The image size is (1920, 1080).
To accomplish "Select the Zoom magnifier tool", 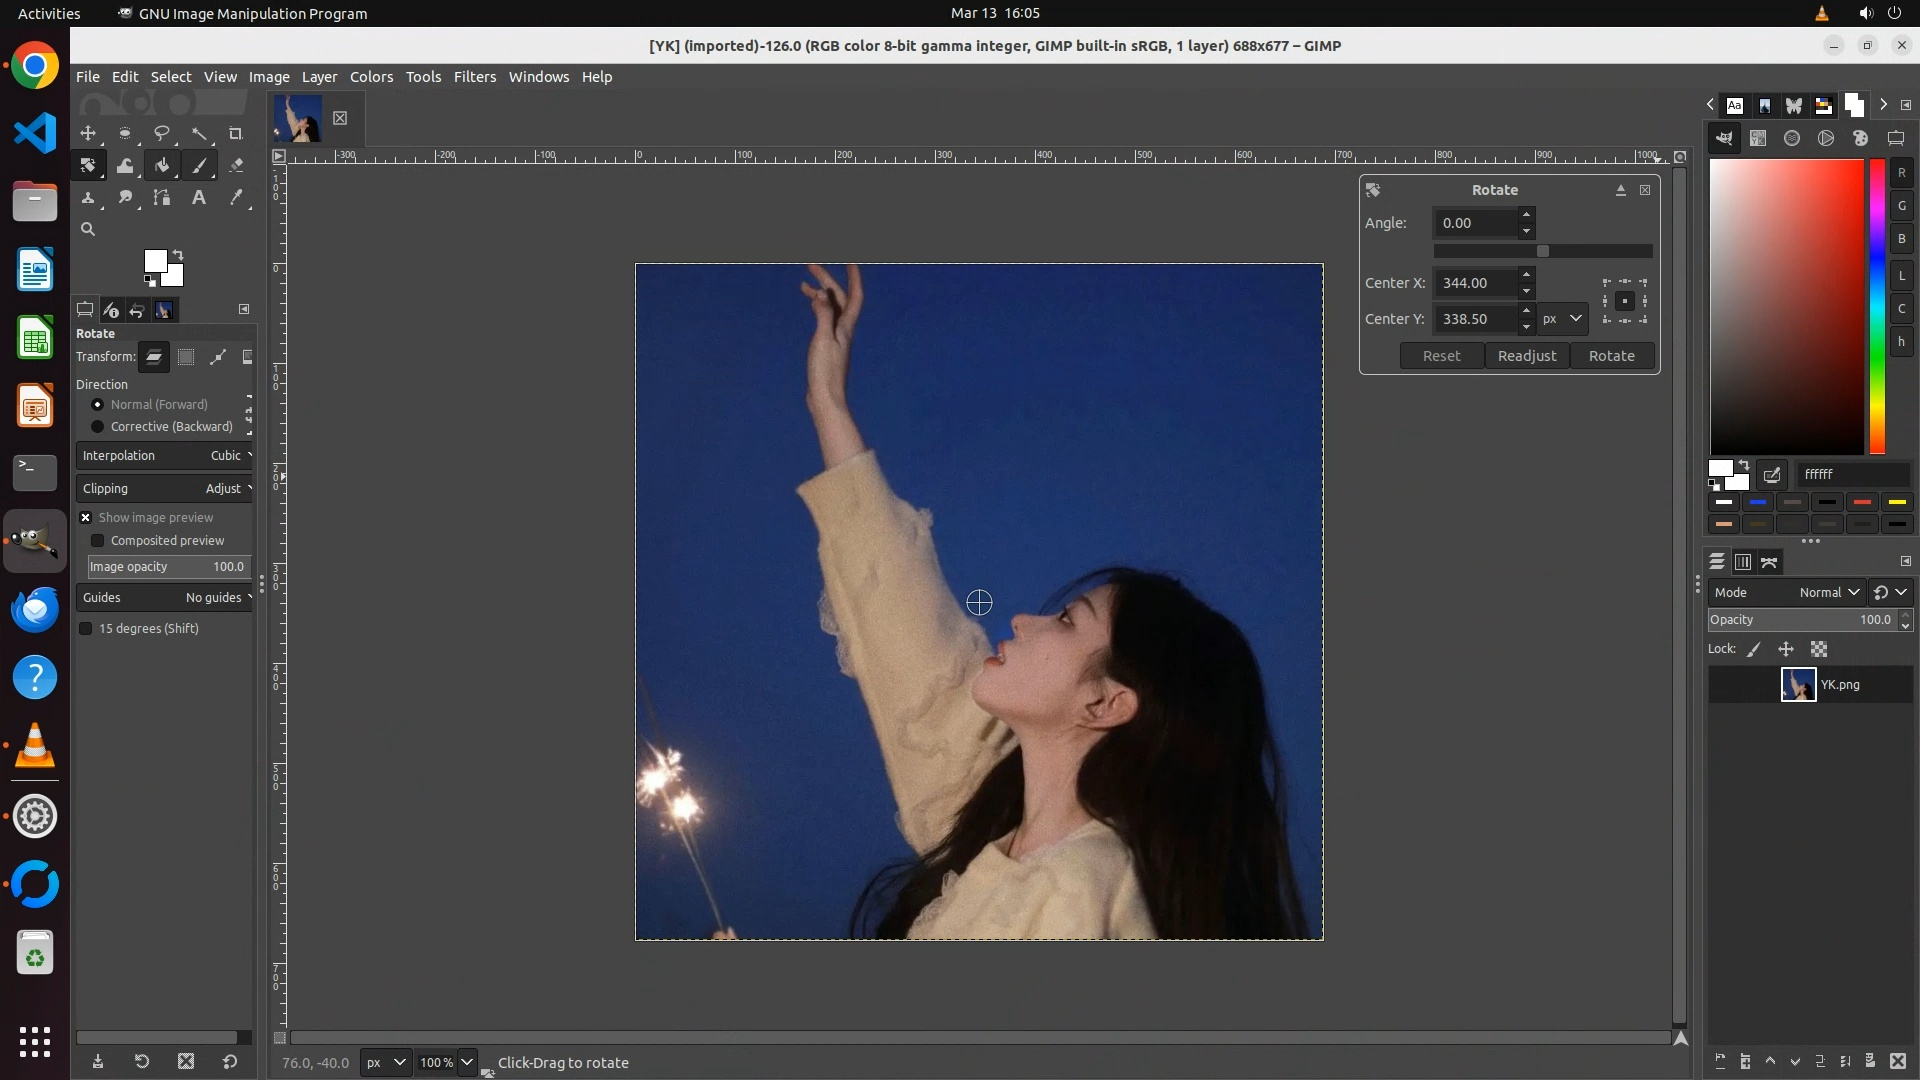I will click(88, 230).
